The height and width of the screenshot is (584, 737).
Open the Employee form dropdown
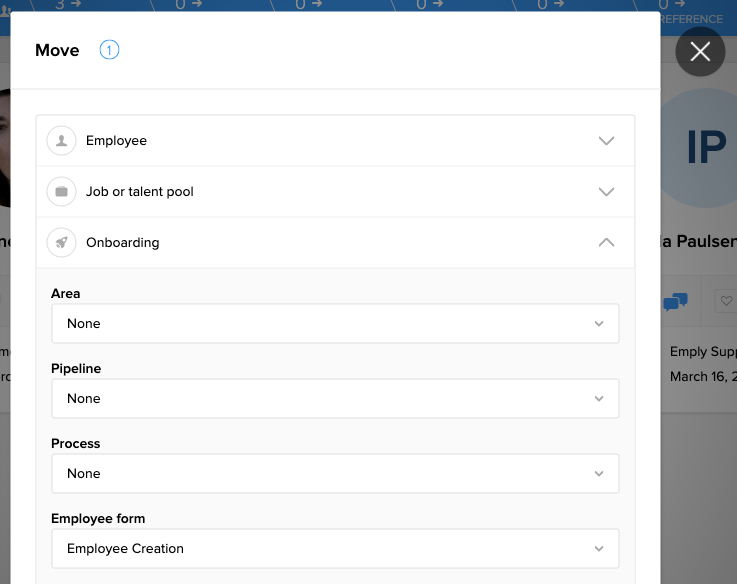pos(335,549)
